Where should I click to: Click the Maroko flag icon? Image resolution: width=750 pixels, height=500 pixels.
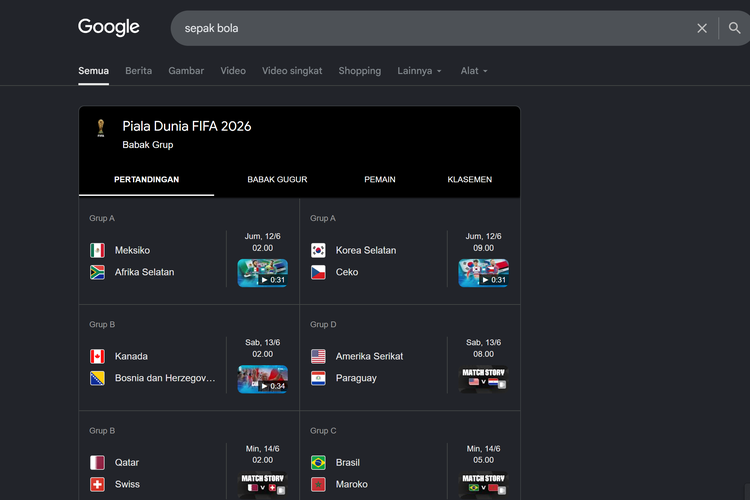319,485
